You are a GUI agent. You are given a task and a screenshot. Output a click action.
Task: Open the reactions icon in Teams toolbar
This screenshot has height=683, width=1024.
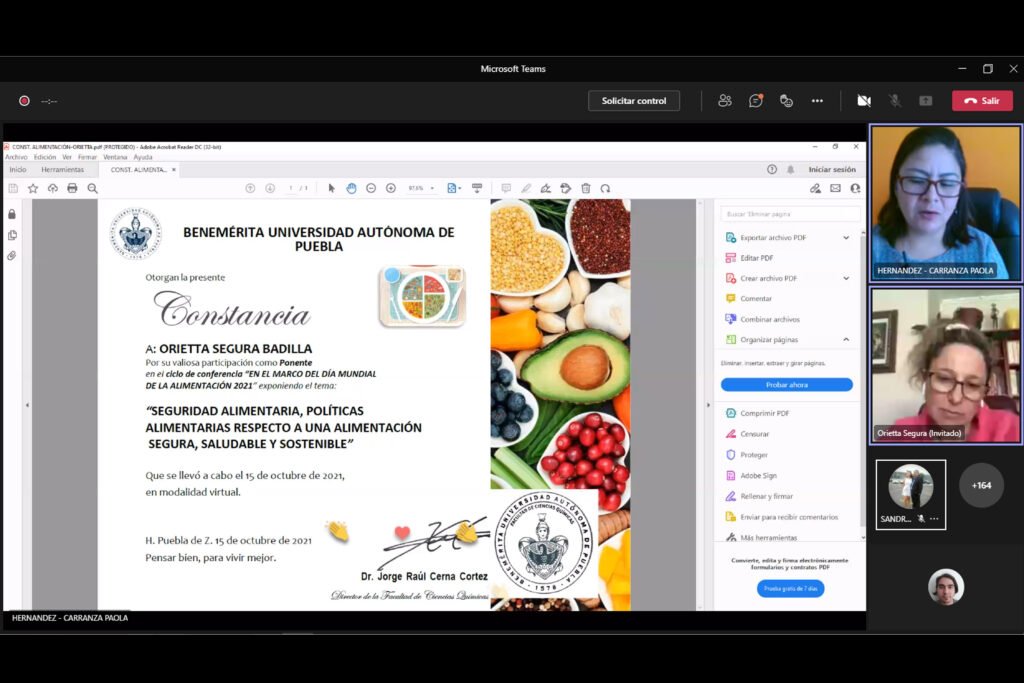pyautogui.click(x=787, y=101)
